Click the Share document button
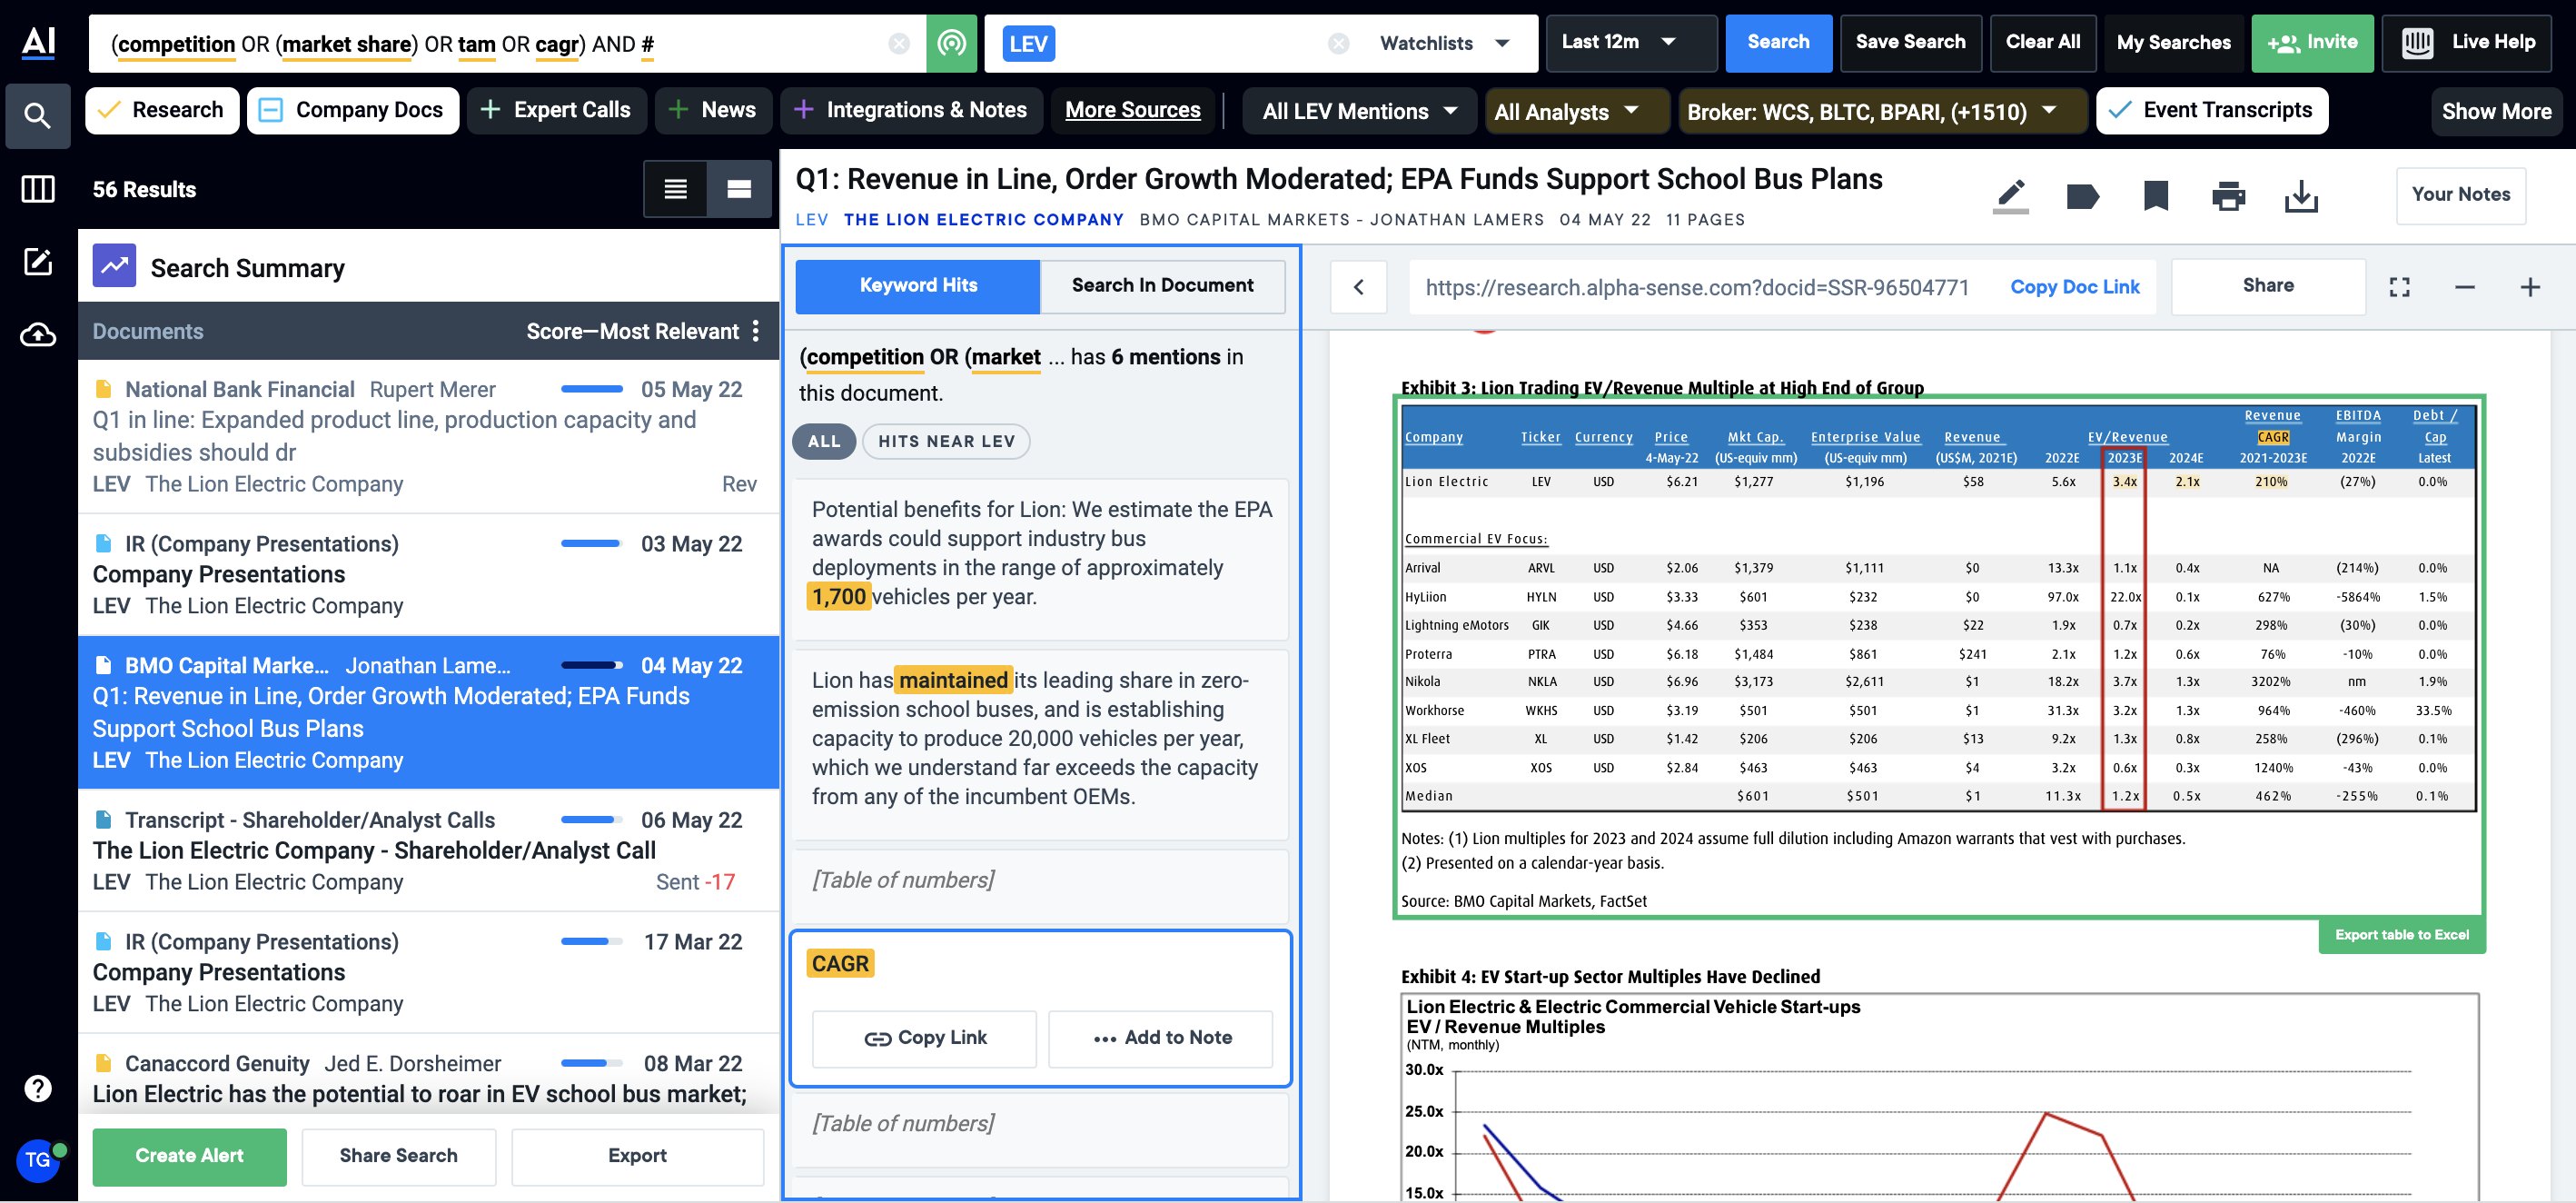2576x1203 pixels. tap(2267, 286)
